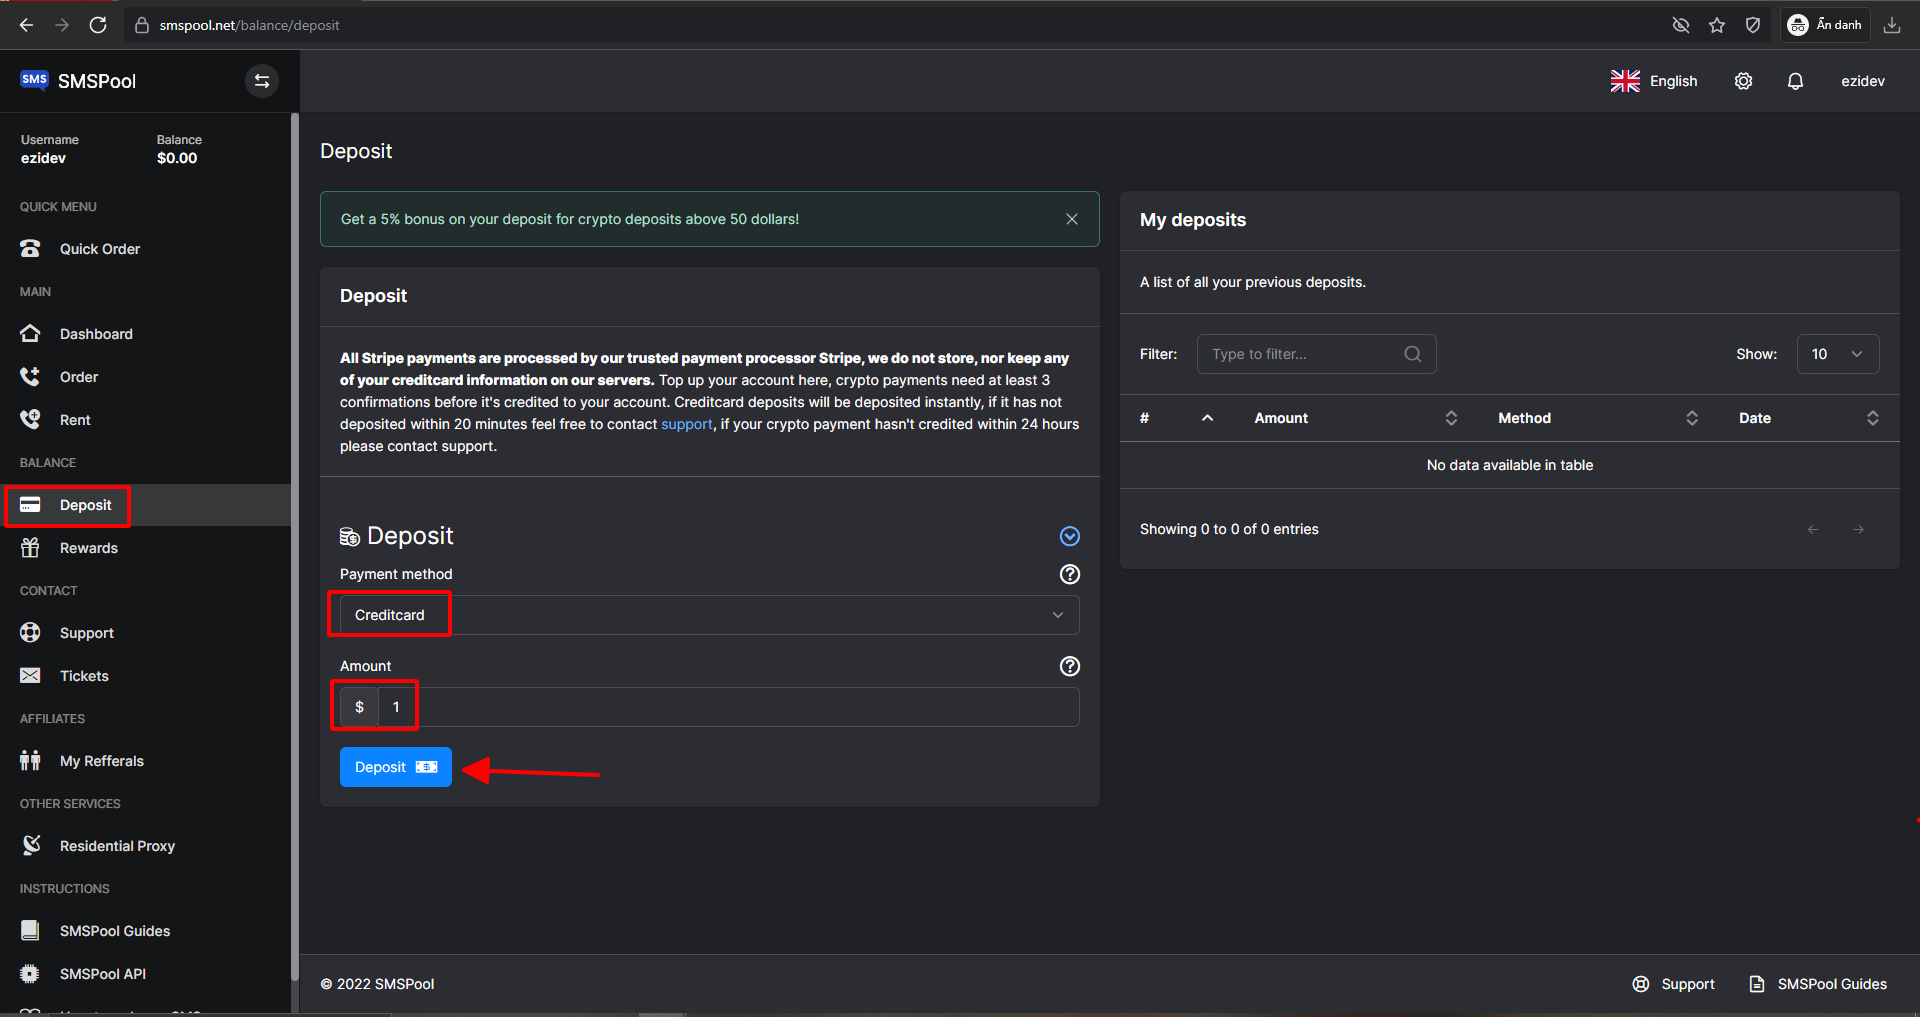1920x1017 pixels.
Task: Click Payment method help question icon
Action: click(1069, 574)
